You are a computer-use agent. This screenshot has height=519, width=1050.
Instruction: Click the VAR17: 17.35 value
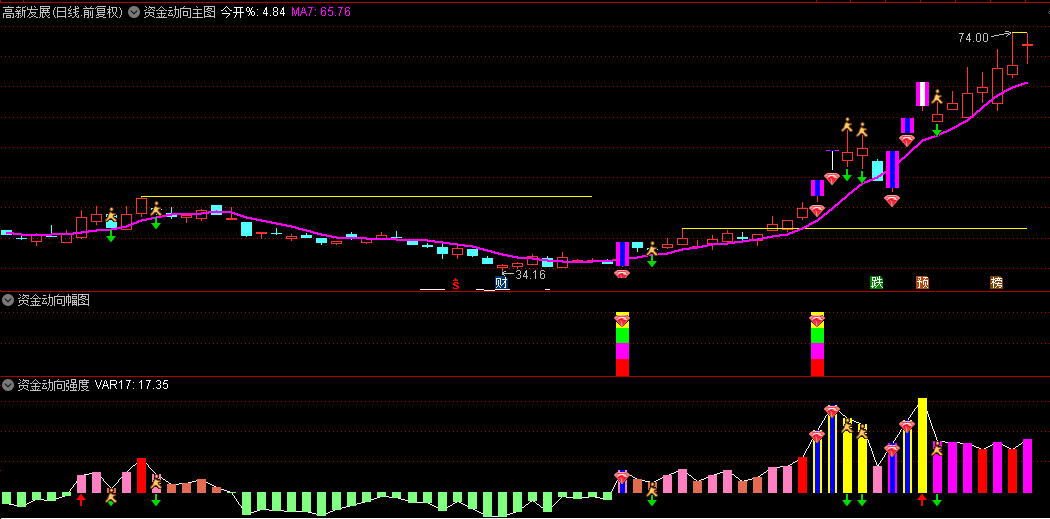pyautogui.click(x=132, y=385)
